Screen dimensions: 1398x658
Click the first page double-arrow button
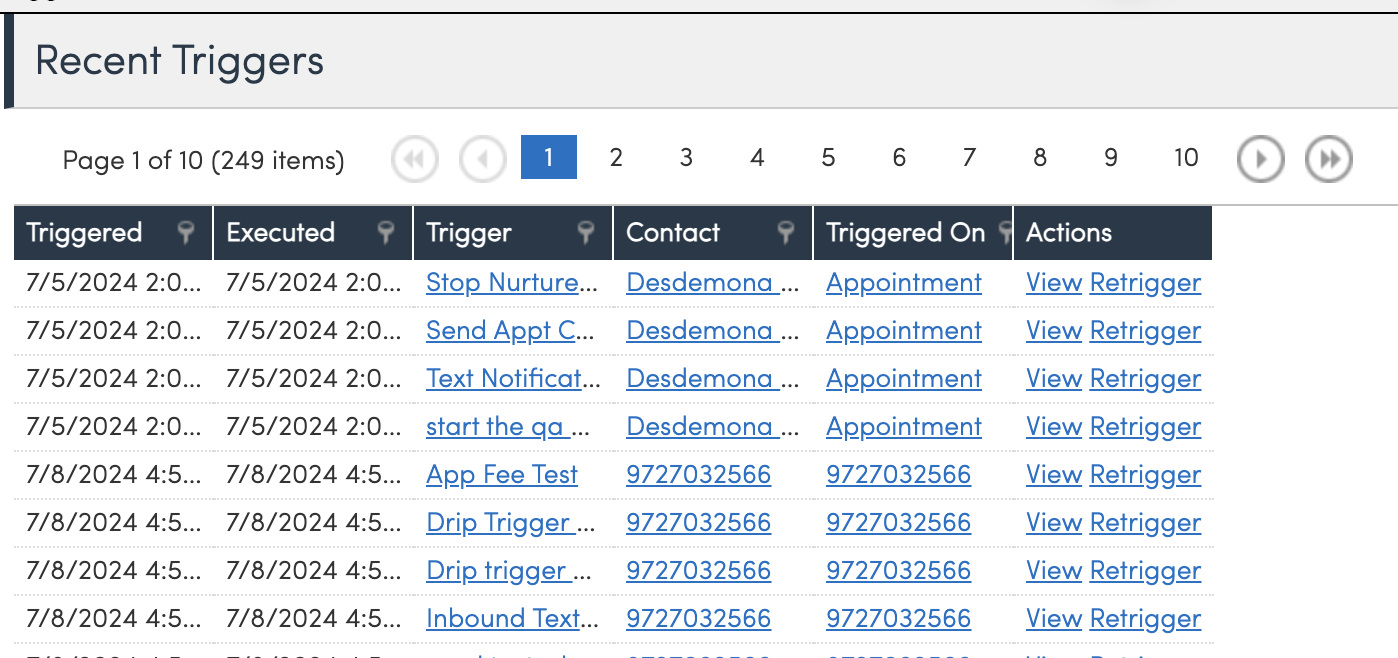pyautogui.click(x=414, y=158)
